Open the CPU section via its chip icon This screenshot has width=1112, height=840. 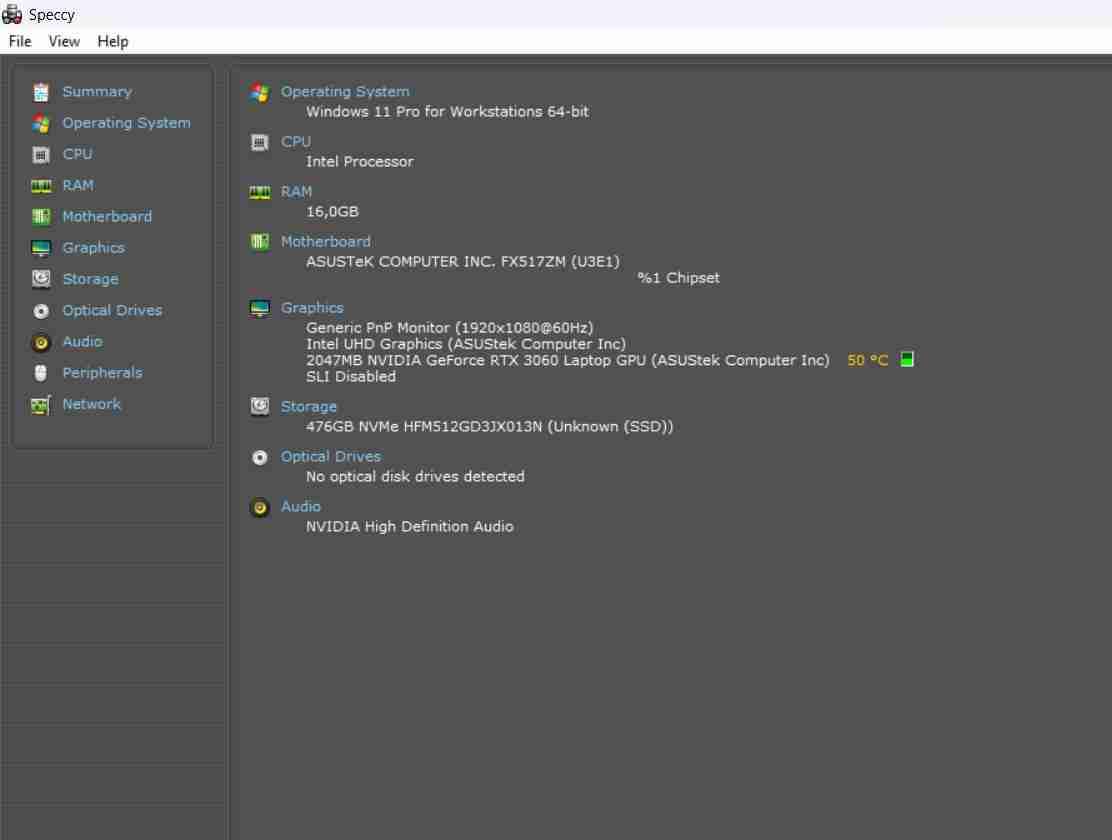pyautogui.click(x=41, y=154)
